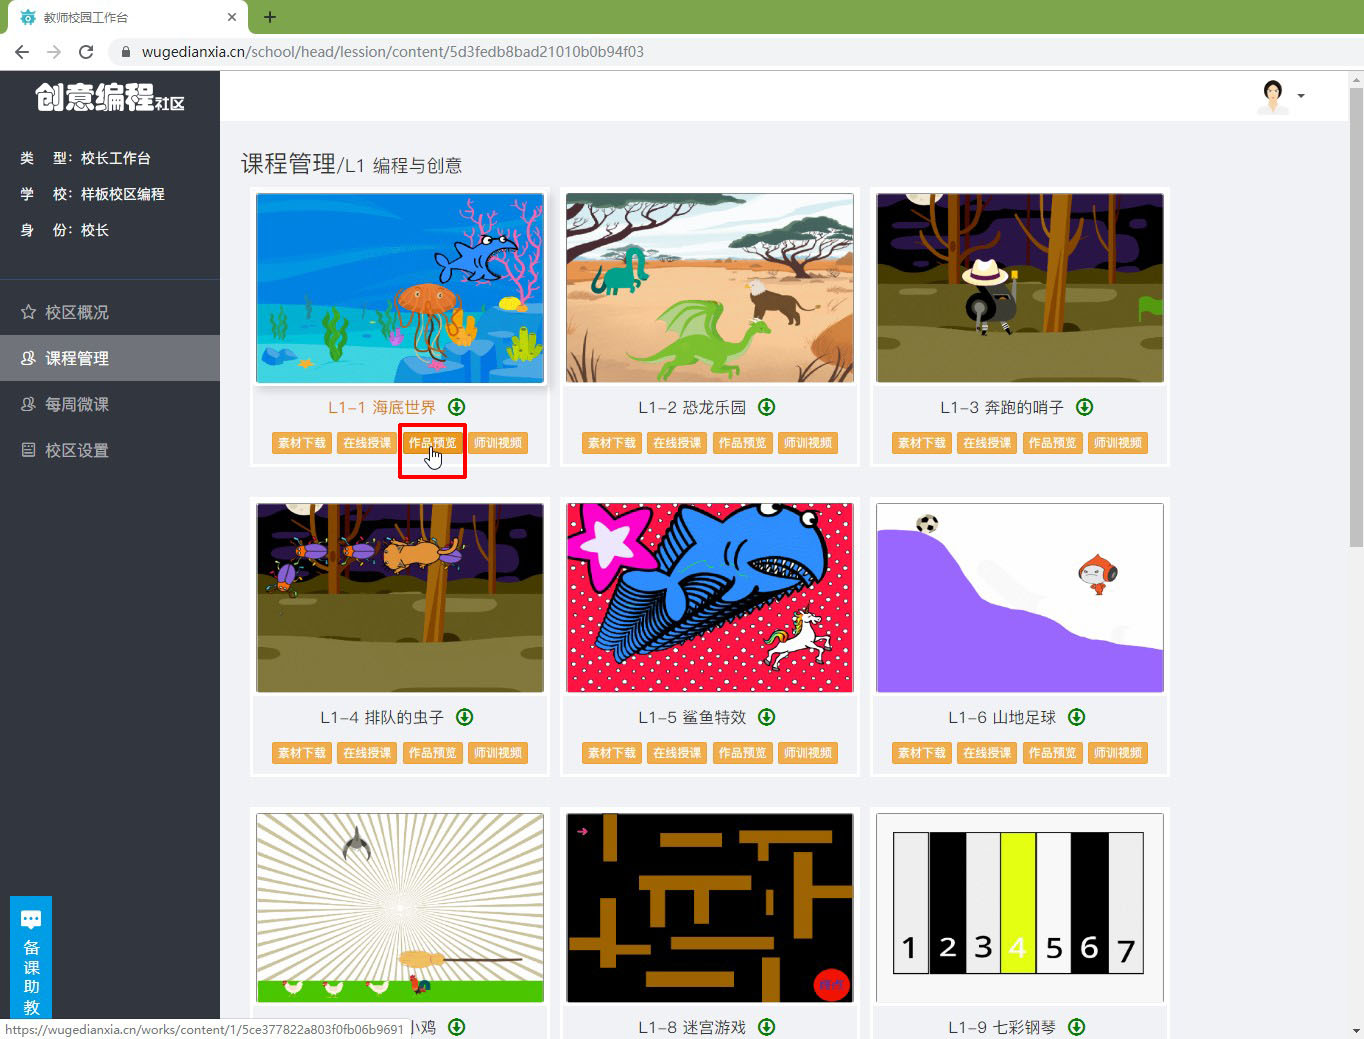Click 素材下载 for L1-1 海底世界
Screen dimensions: 1364x1039
click(x=302, y=443)
